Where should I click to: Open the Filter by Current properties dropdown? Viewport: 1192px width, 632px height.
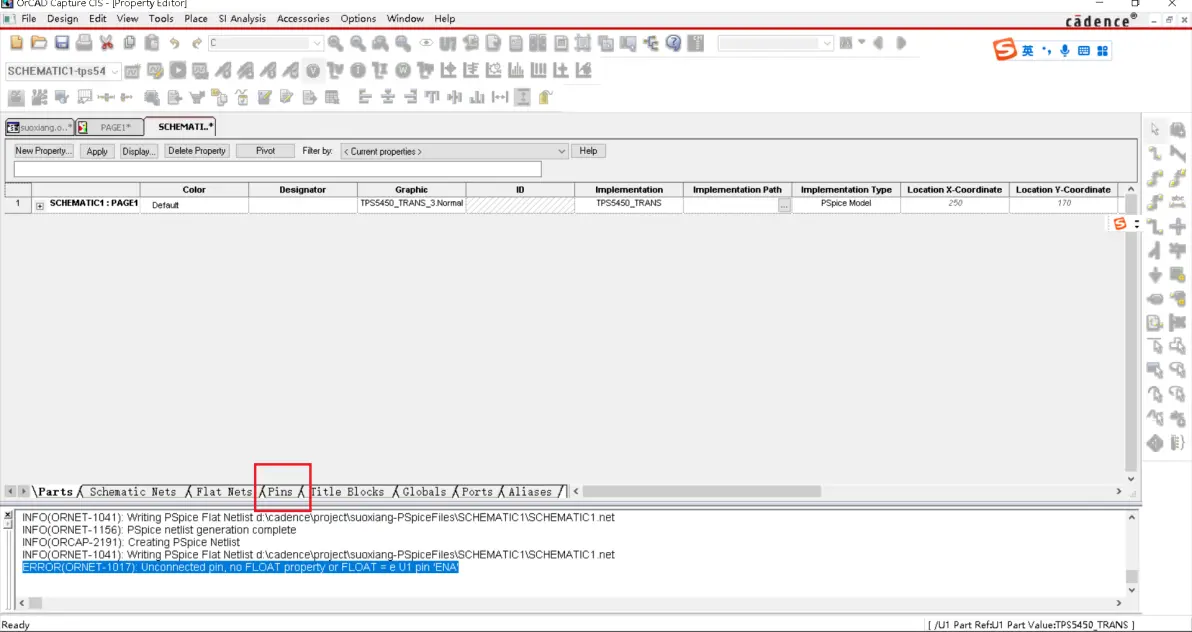pos(455,151)
